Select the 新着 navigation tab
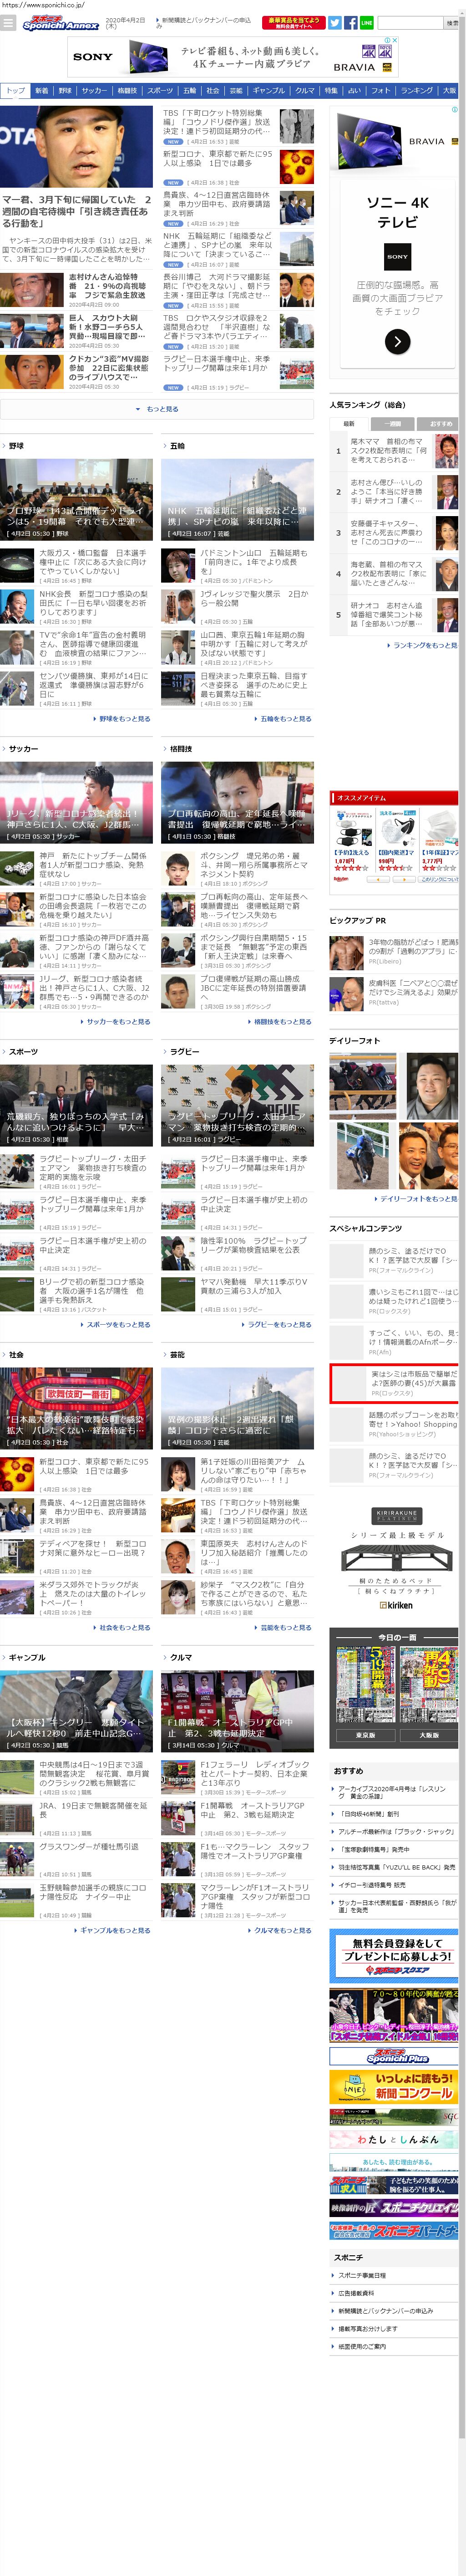Viewport: 466px width, 2576px height. point(42,90)
